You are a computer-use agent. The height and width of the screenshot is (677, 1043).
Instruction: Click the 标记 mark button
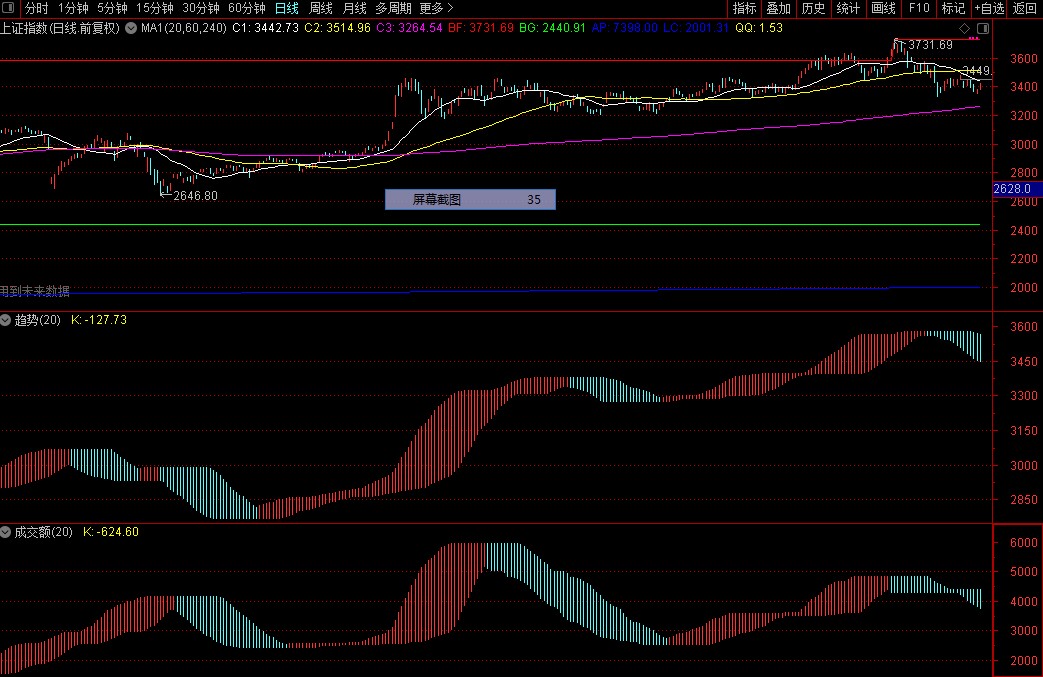pos(953,8)
